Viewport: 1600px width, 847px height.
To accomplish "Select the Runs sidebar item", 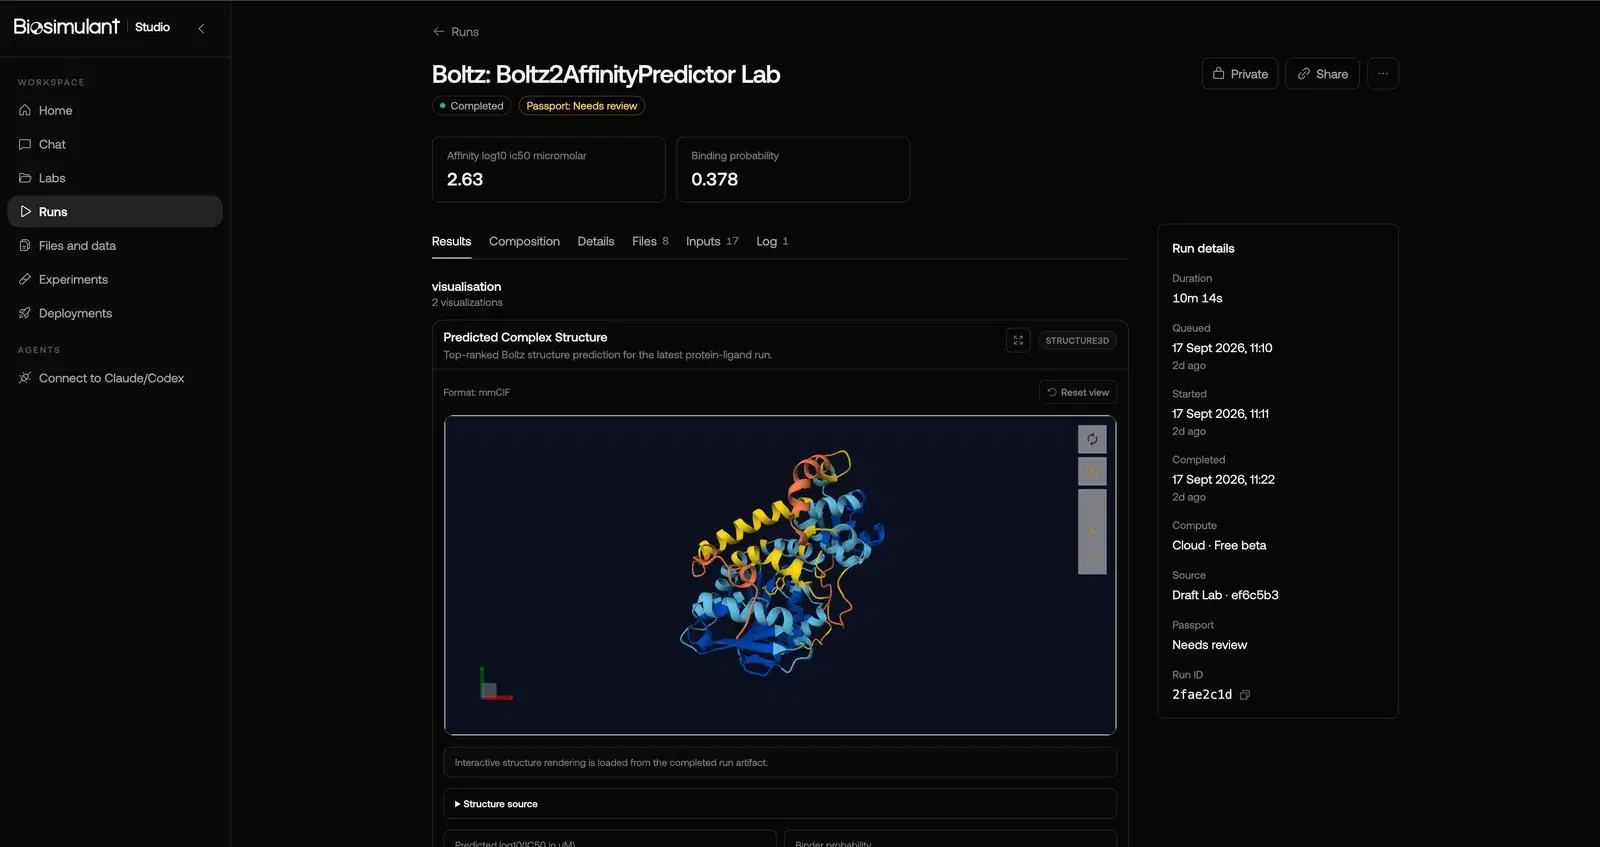I will click(x=115, y=212).
